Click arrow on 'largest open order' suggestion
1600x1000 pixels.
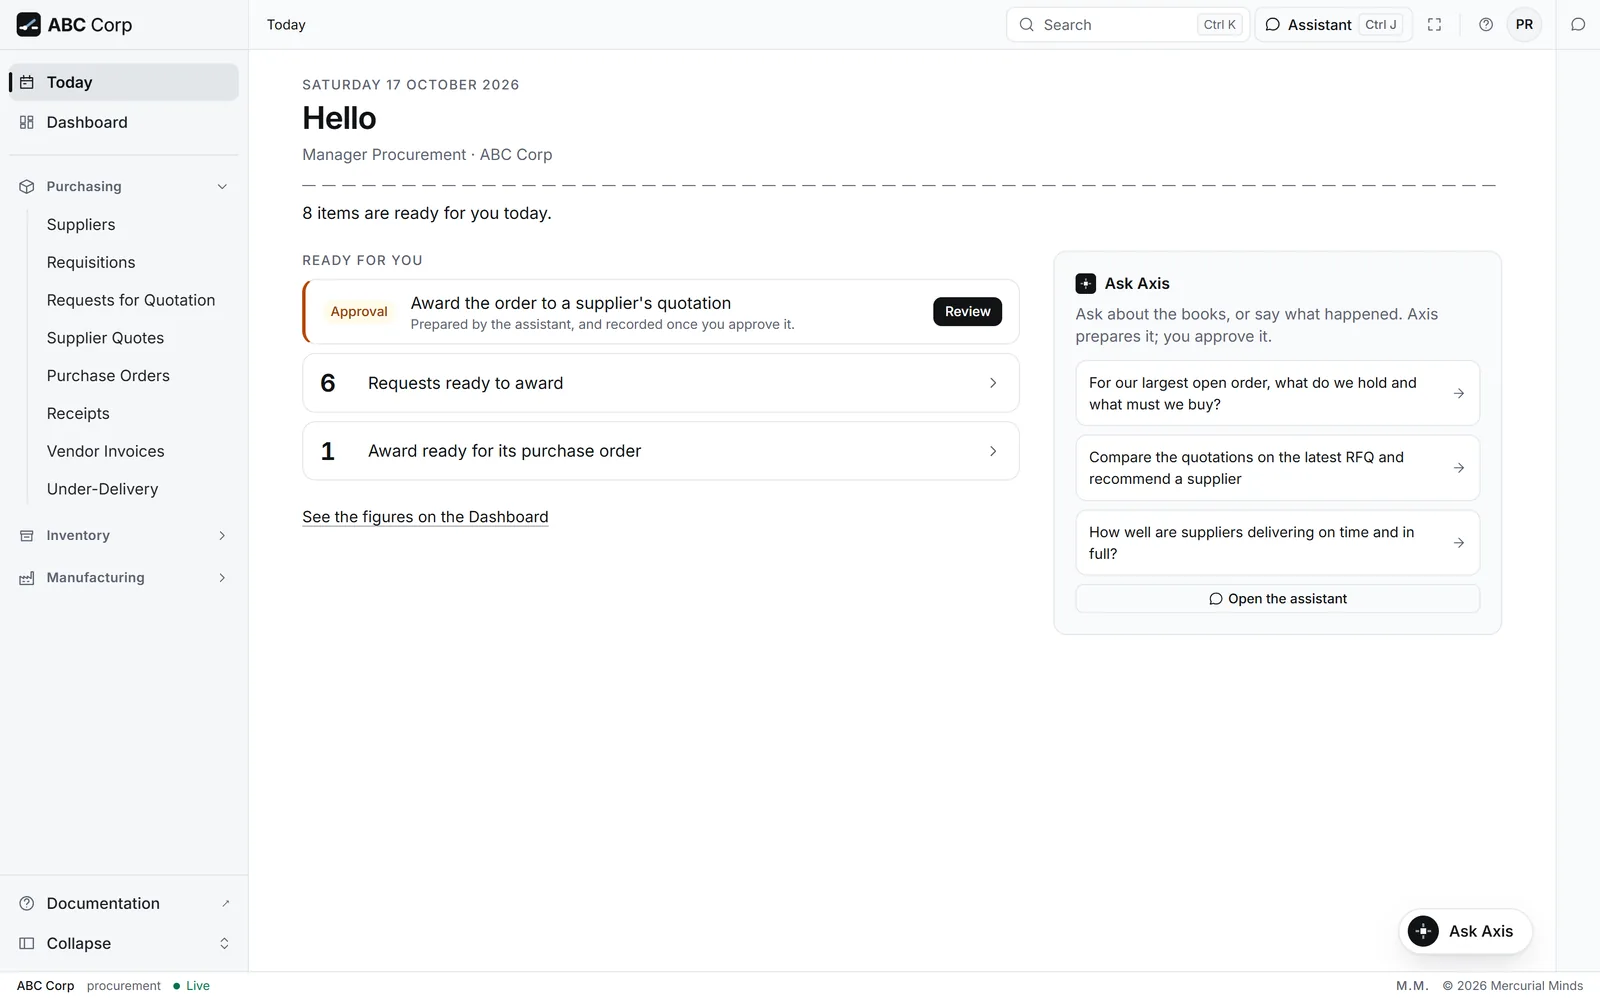[1459, 393]
